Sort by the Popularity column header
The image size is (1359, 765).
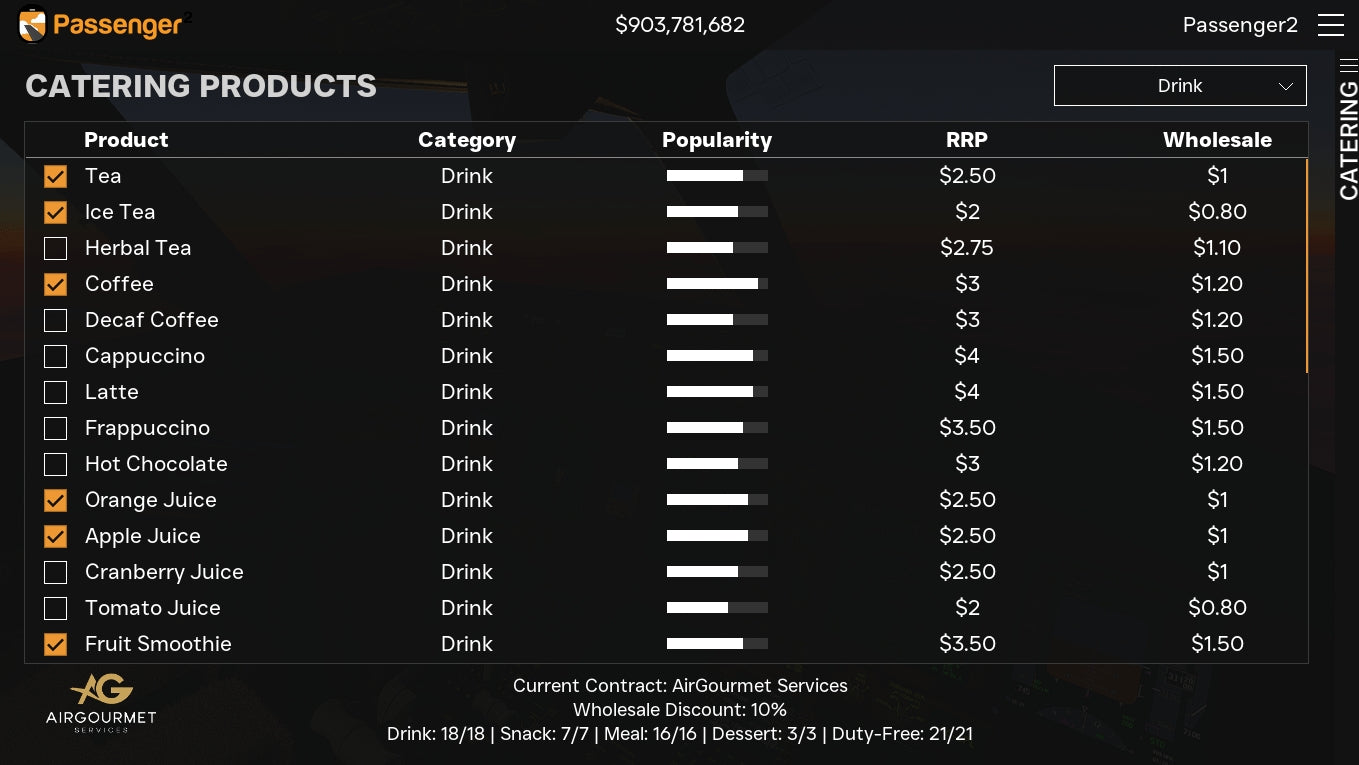point(716,140)
